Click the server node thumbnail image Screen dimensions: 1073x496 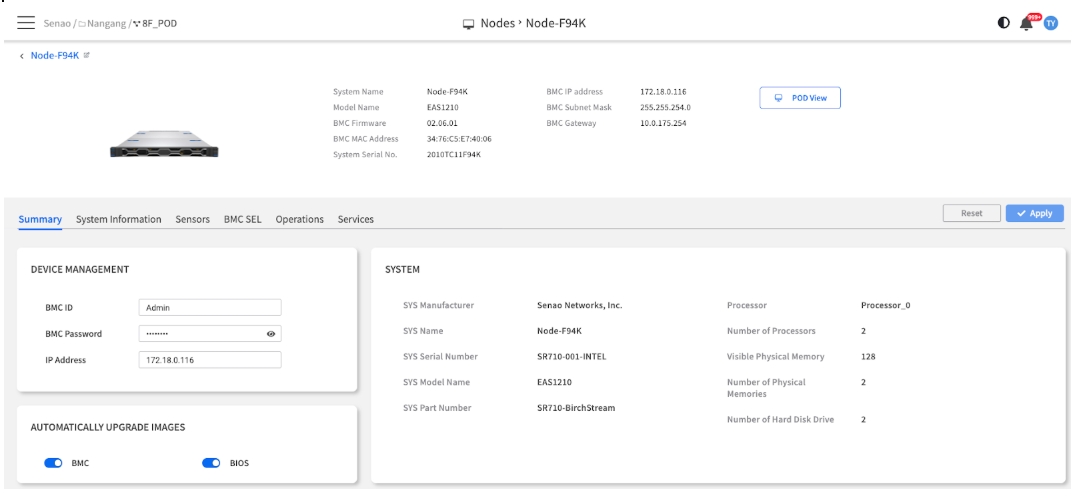click(166, 149)
